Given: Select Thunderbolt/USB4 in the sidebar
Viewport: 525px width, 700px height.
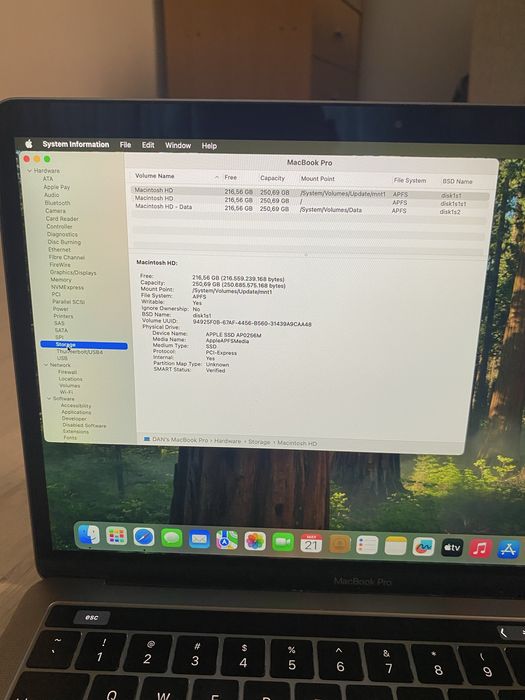Looking at the screenshot, I should [79, 352].
